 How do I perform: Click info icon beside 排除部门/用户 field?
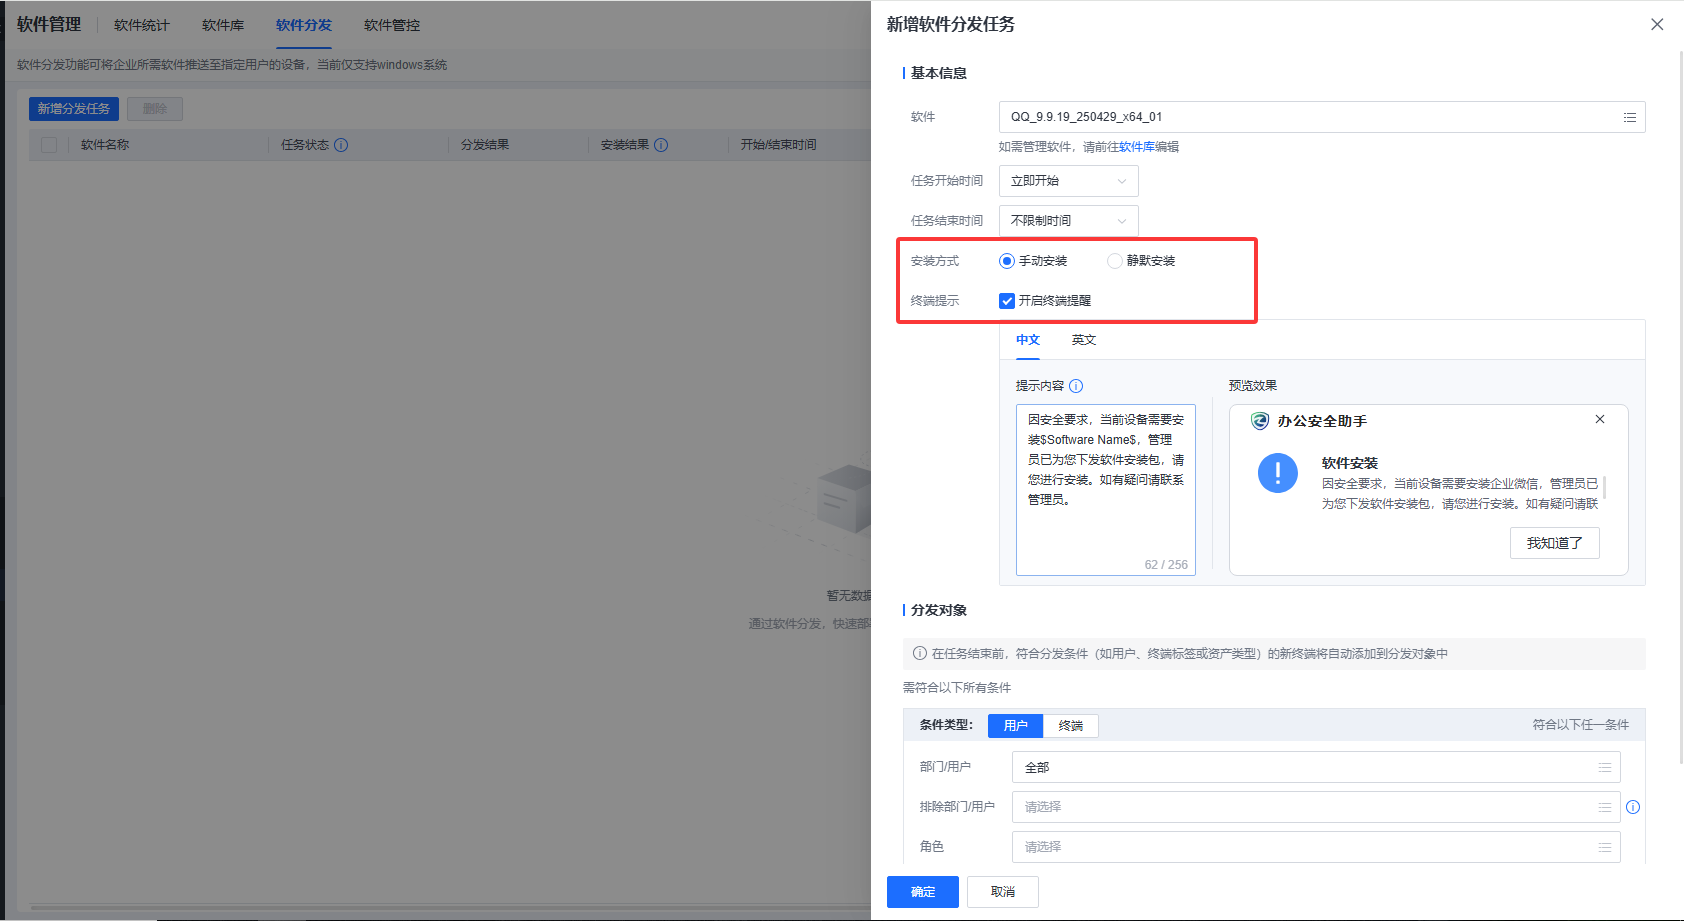pyautogui.click(x=1633, y=807)
